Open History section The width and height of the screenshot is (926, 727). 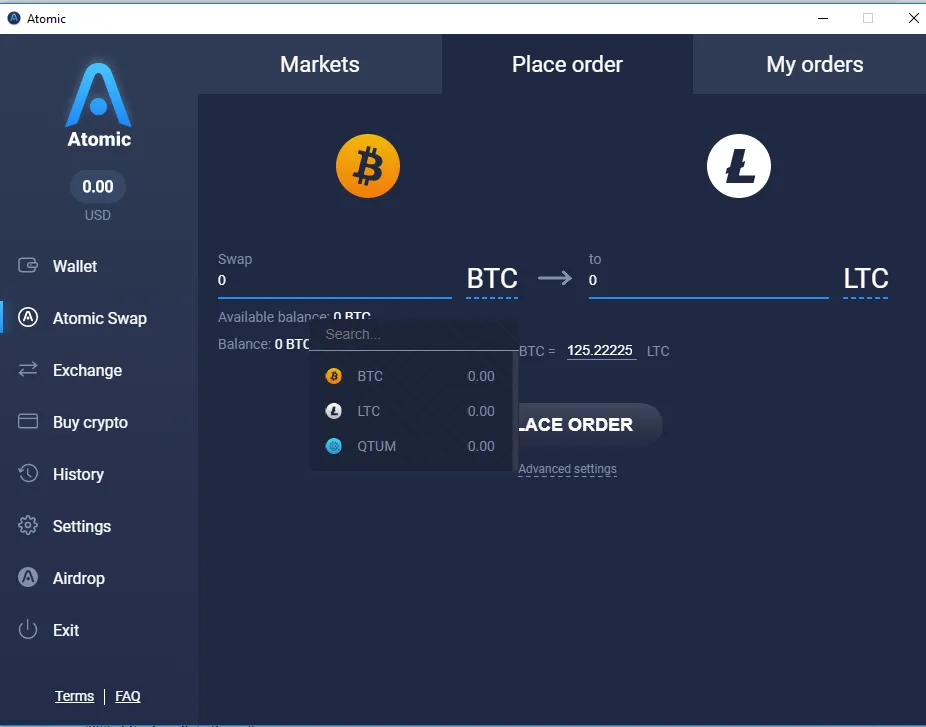(78, 474)
